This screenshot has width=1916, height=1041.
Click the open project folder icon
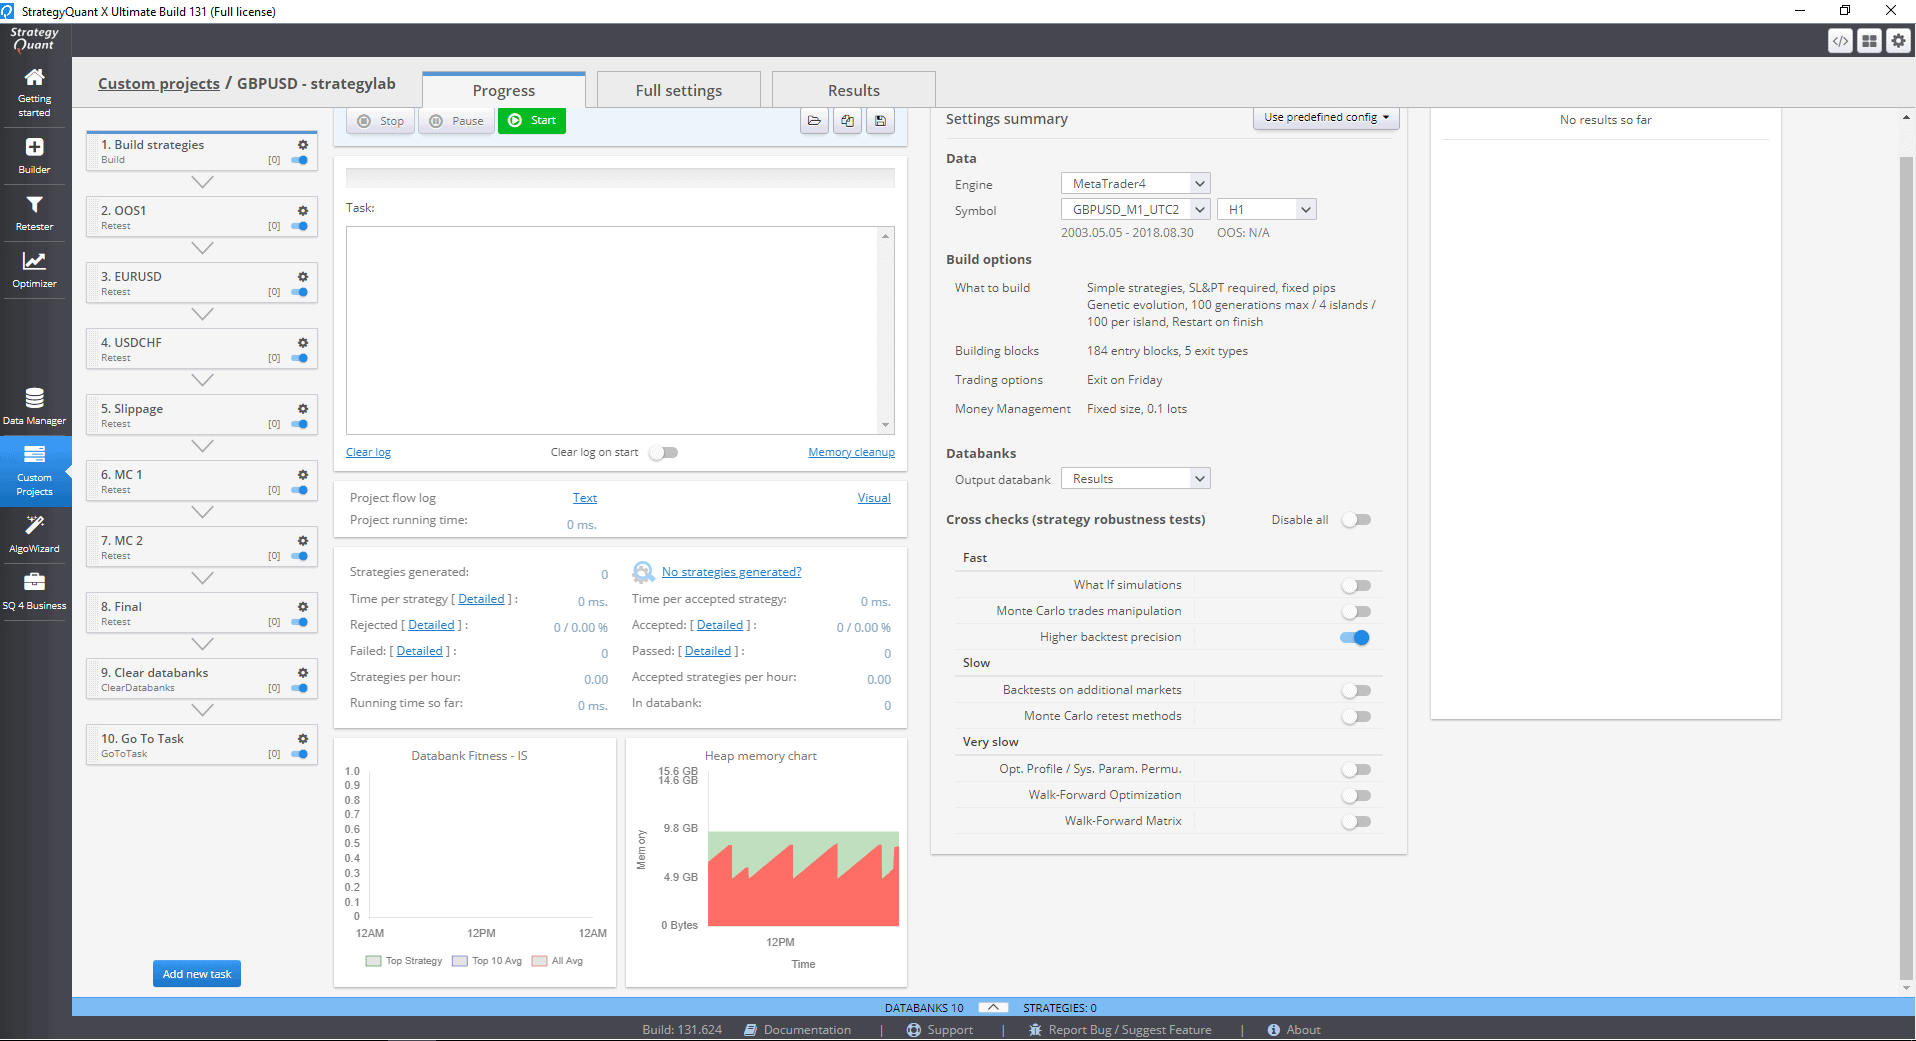pos(815,121)
